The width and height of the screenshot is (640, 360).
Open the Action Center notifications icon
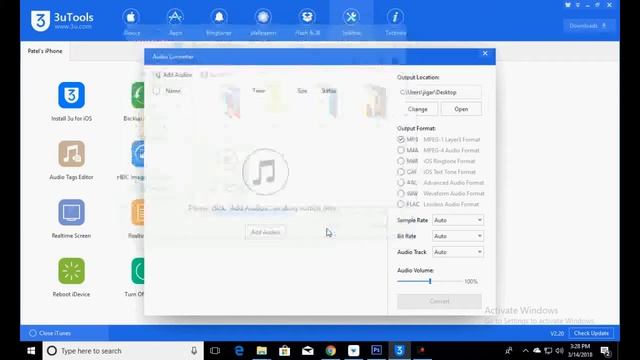click(x=606, y=351)
